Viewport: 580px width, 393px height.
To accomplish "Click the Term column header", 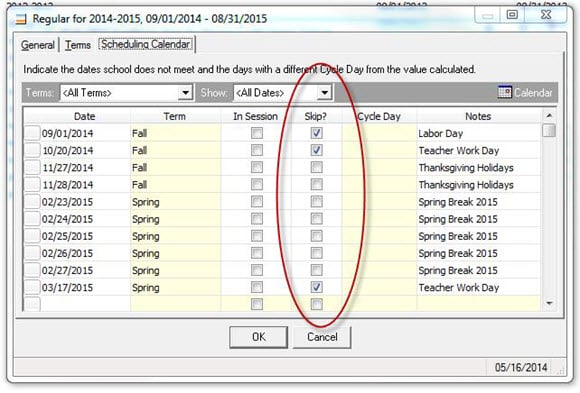I will [175, 116].
